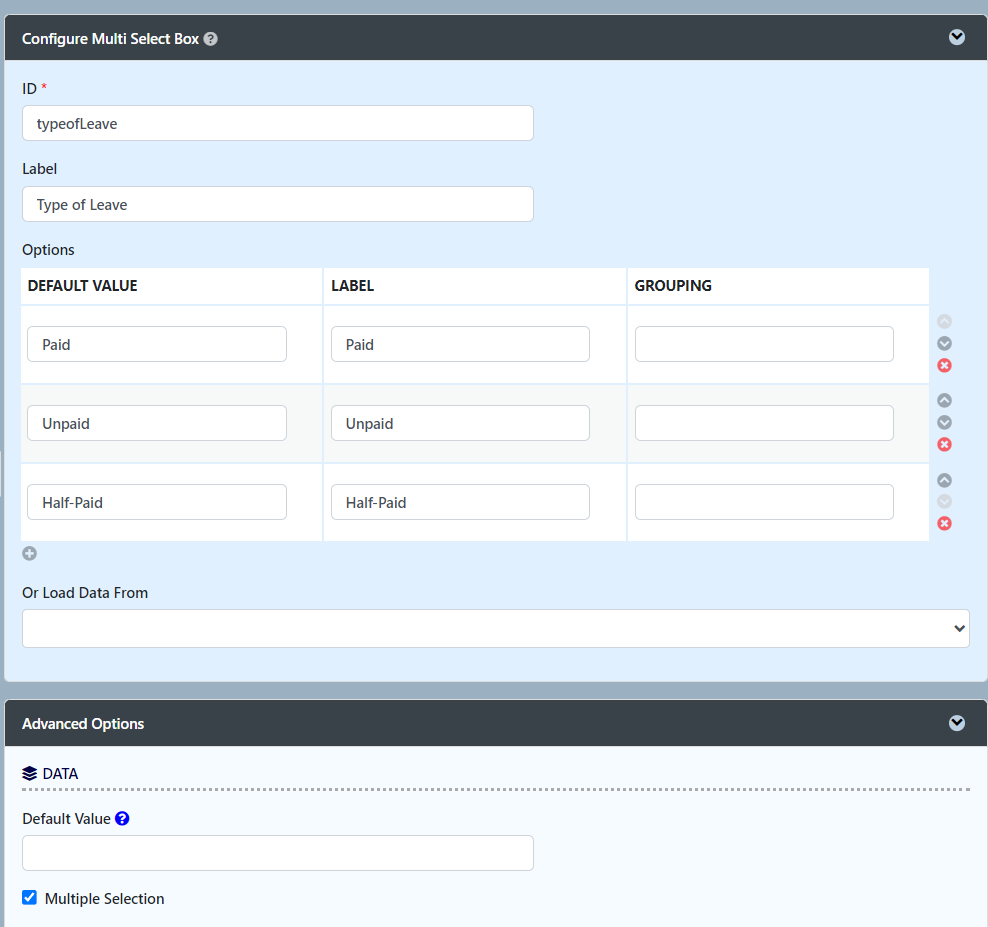
Task: Click the ID field containing typeofLeave
Action: pyautogui.click(x=277, y=124)
